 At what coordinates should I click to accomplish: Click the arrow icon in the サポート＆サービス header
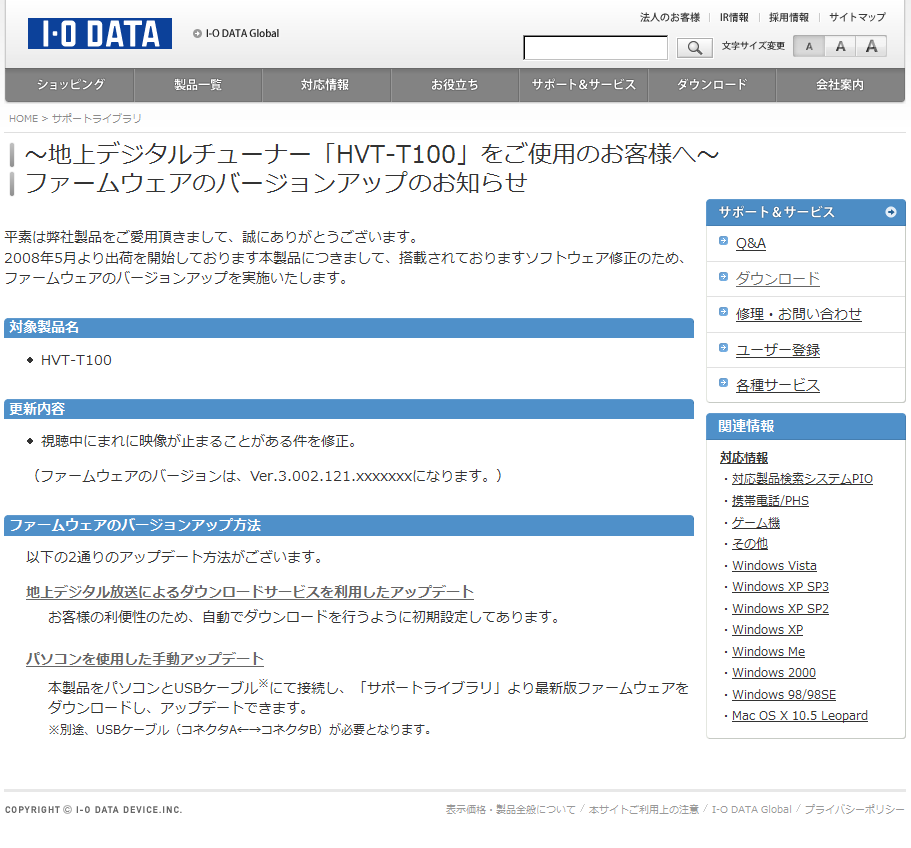(891, 212)
